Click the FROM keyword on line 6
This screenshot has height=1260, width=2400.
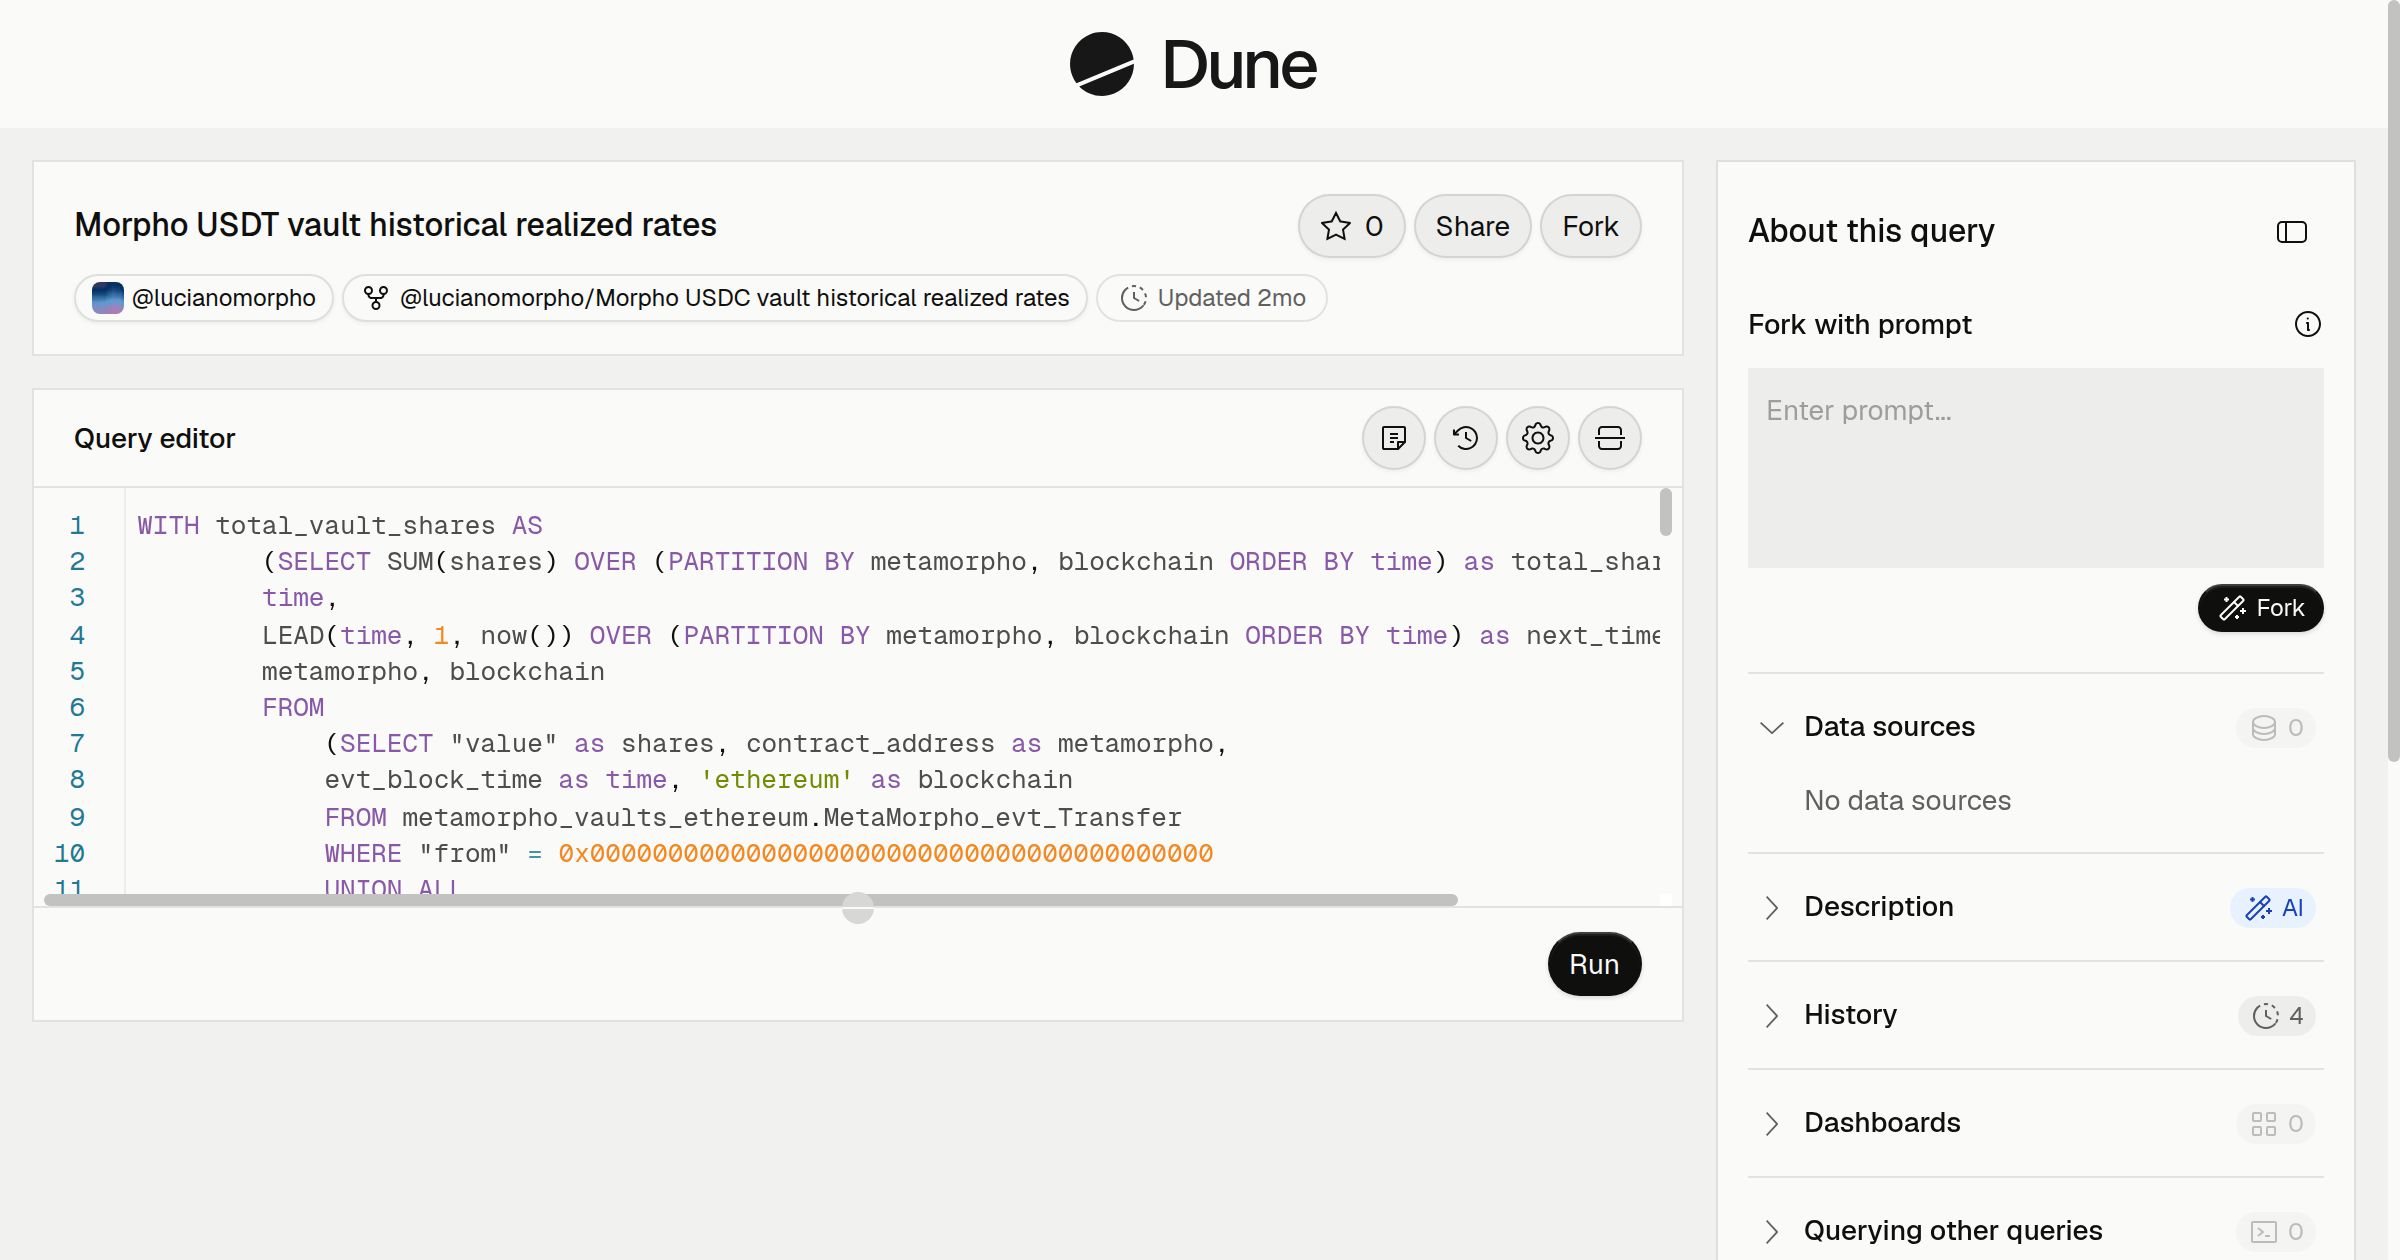[x=293, y=708]
